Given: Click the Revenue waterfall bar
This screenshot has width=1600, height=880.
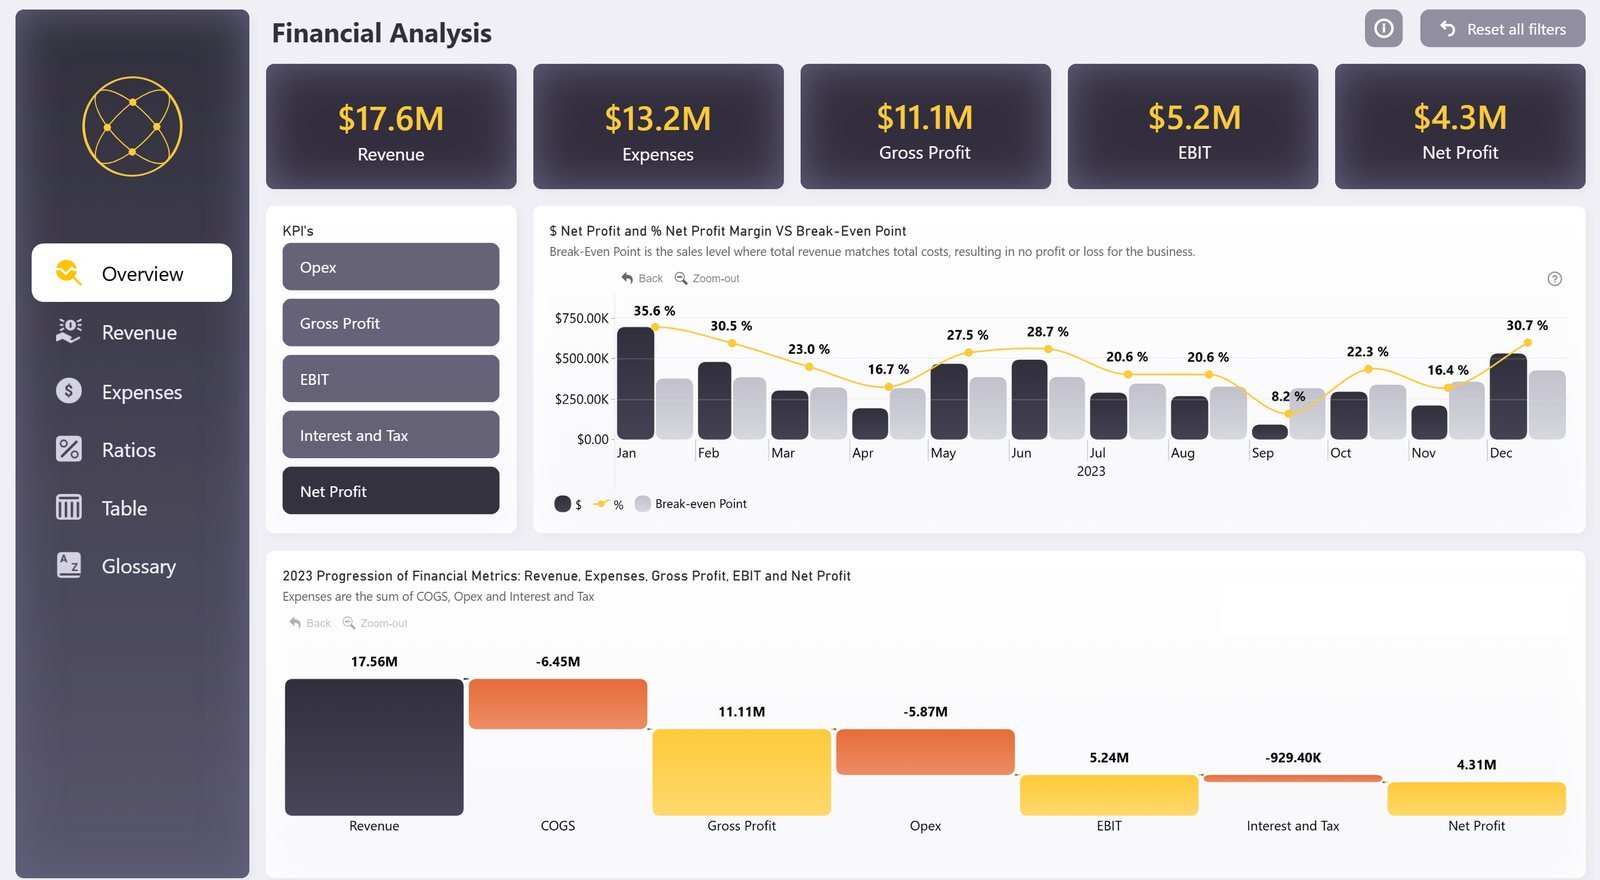Looking at the screenshot, I should click(374, 747).
